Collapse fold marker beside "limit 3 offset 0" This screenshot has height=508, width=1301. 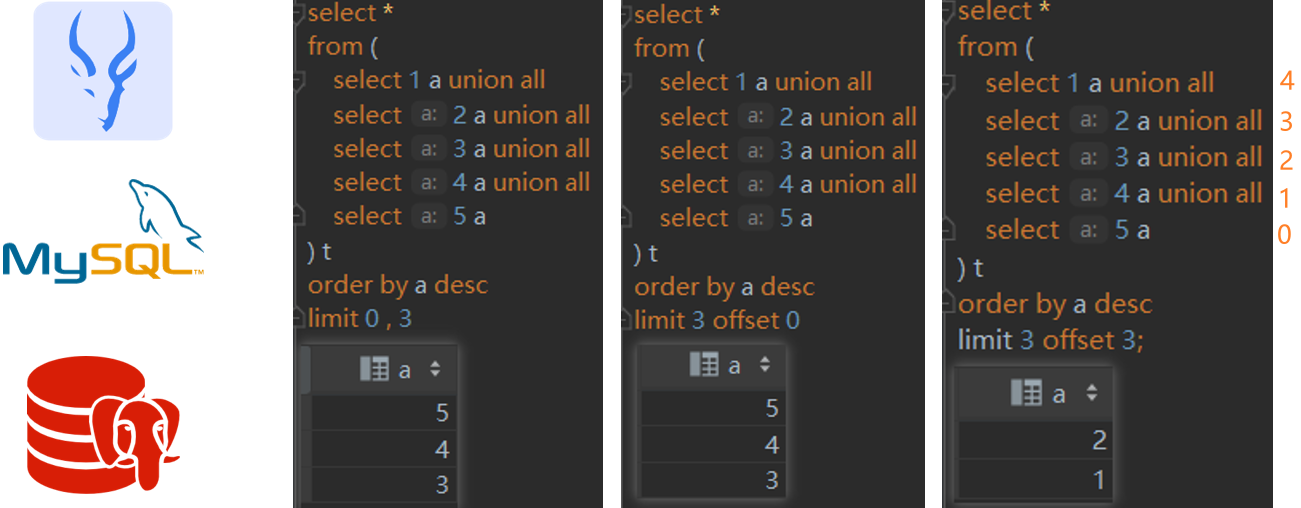[626, 320]
